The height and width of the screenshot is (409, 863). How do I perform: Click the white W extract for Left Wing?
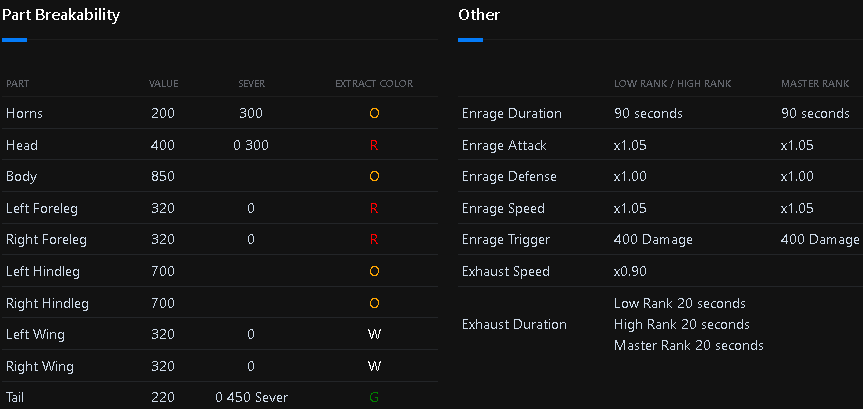pos(374,335)
